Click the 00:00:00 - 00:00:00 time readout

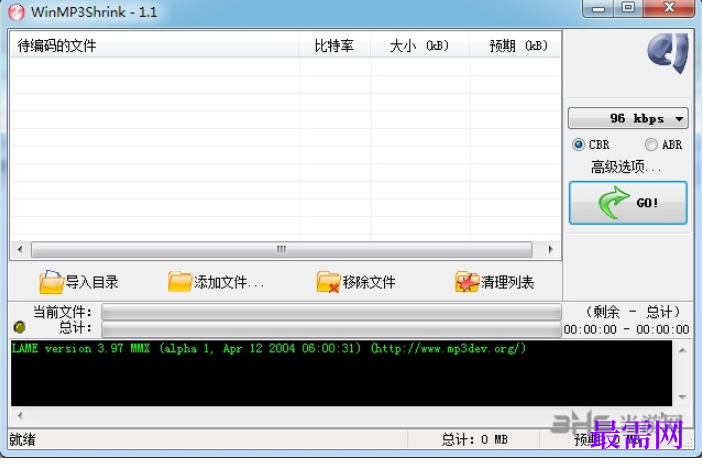pyautogui.click(x=626, y=329)
